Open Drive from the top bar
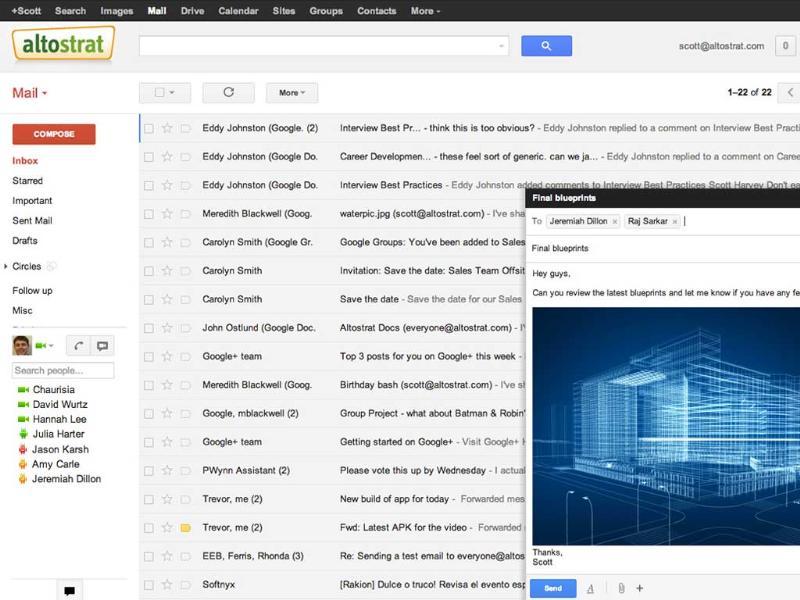Image resolution: width=800 pixels, height=600 pixels. pyautogui.click(x=192, y=11)
